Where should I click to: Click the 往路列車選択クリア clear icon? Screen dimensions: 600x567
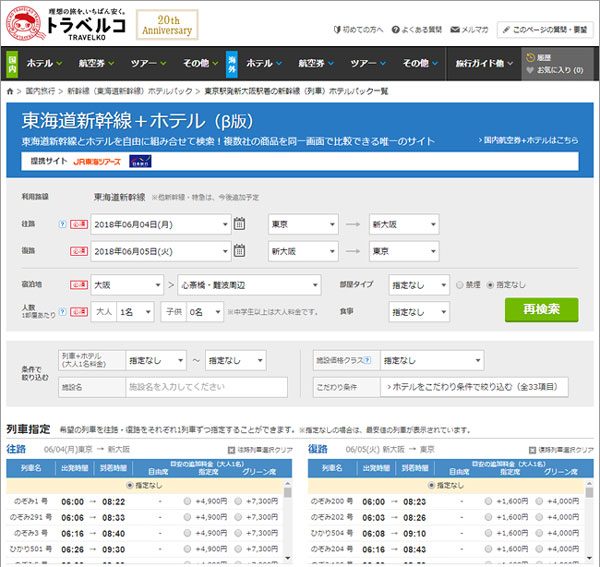click(231, 450)
